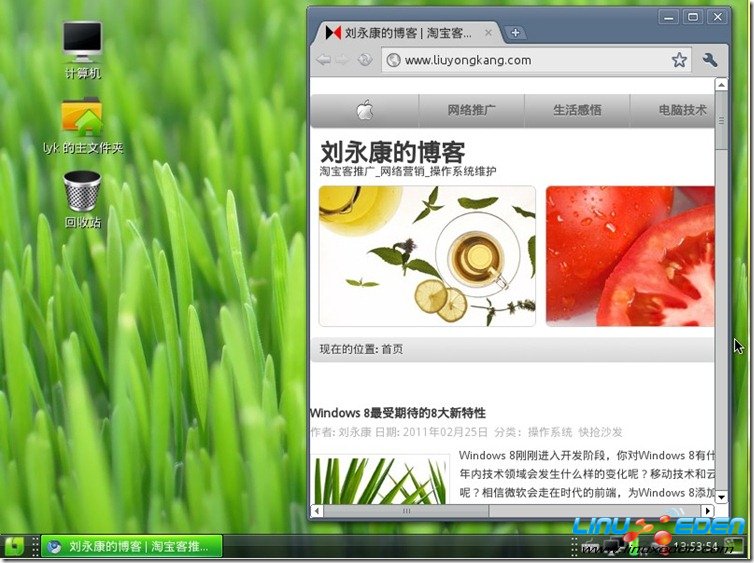Click the grass thumbnail in the article
Screen dimensions: 754x563
tap(379, 480)
